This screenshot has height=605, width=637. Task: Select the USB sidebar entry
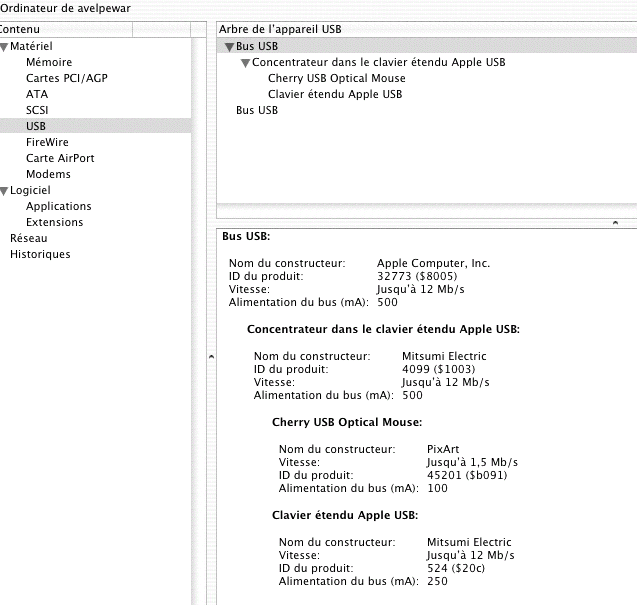(x=95, y=126)
